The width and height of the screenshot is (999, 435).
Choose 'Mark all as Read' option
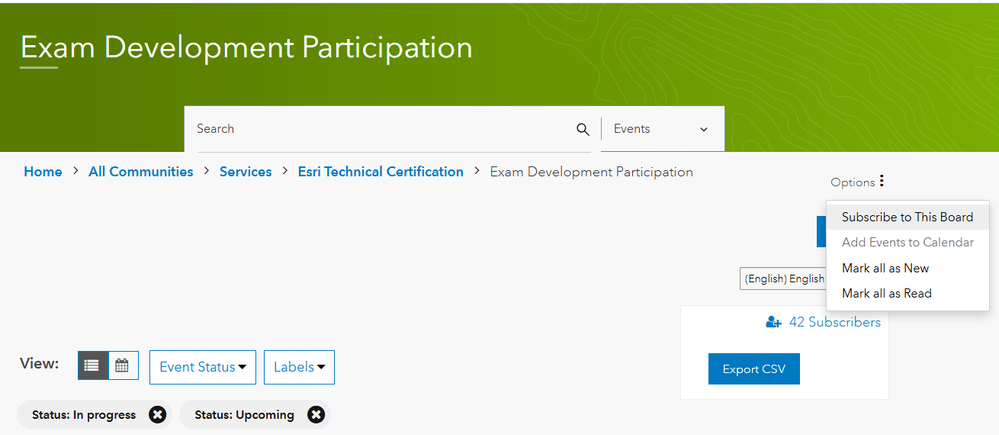coord(886,293)
